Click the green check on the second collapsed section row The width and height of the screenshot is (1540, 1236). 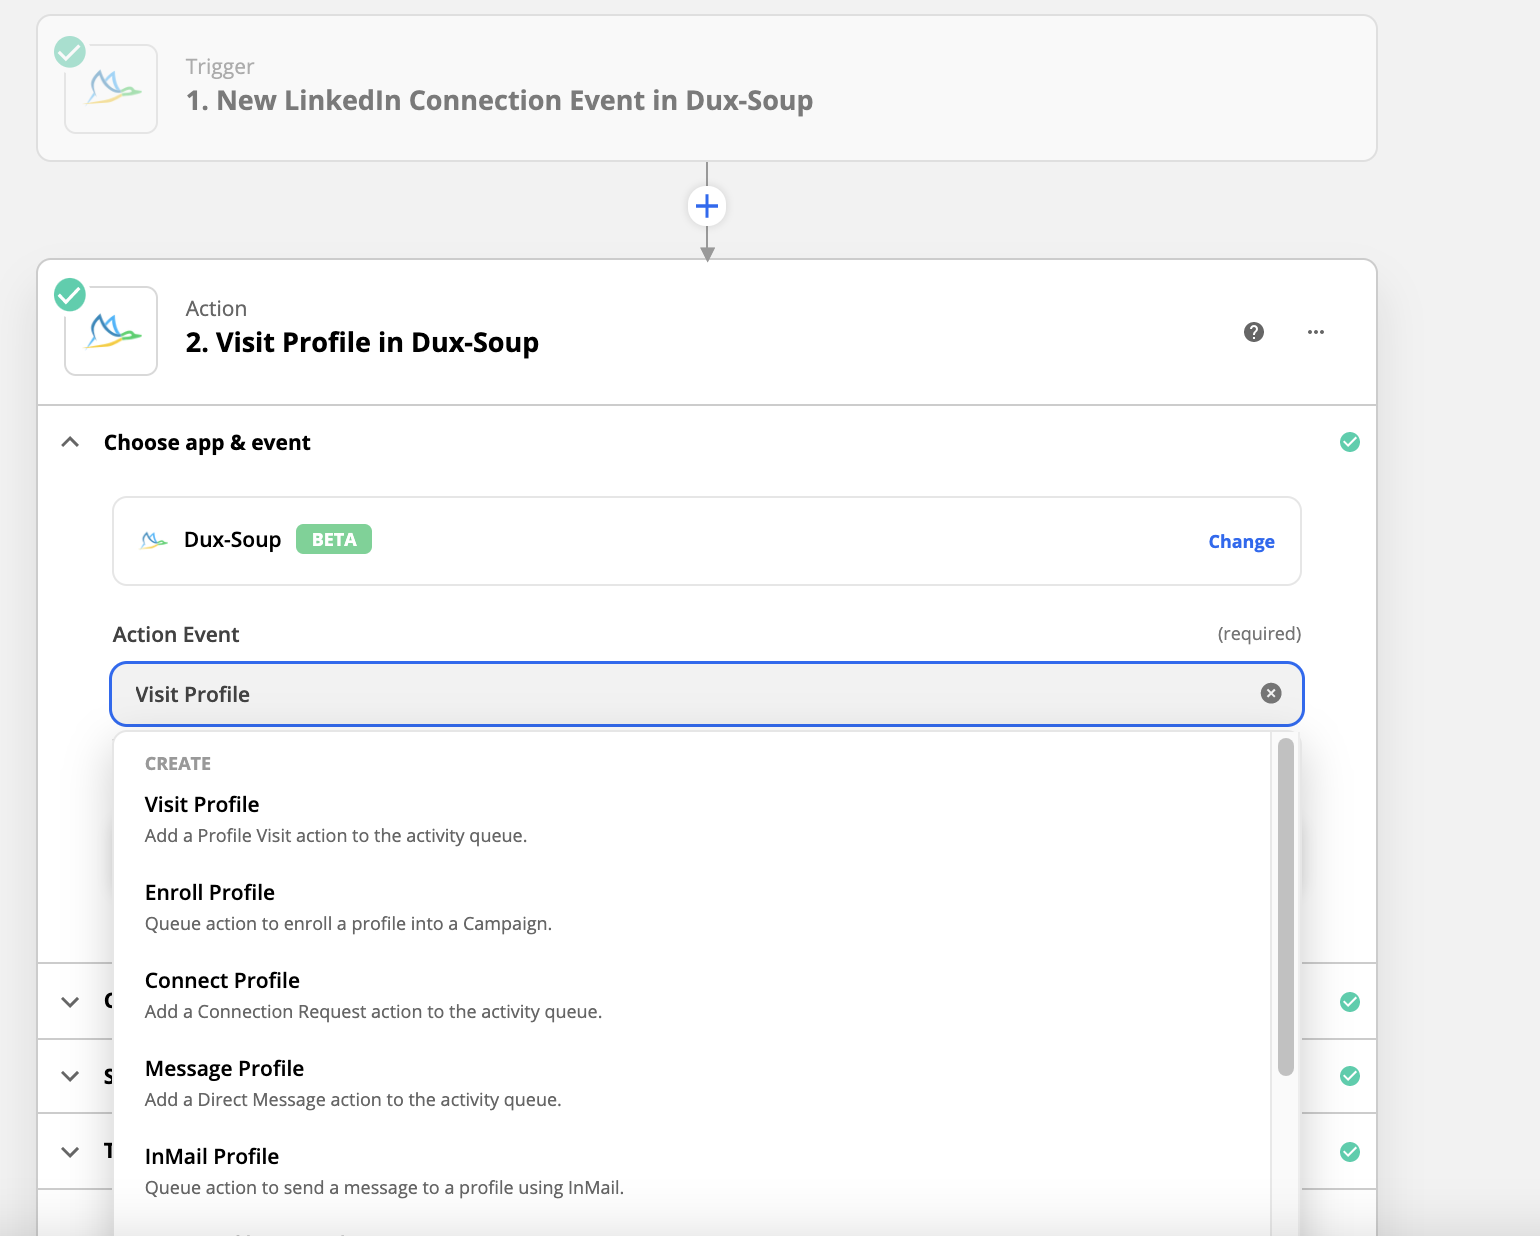[1350, 1076]
